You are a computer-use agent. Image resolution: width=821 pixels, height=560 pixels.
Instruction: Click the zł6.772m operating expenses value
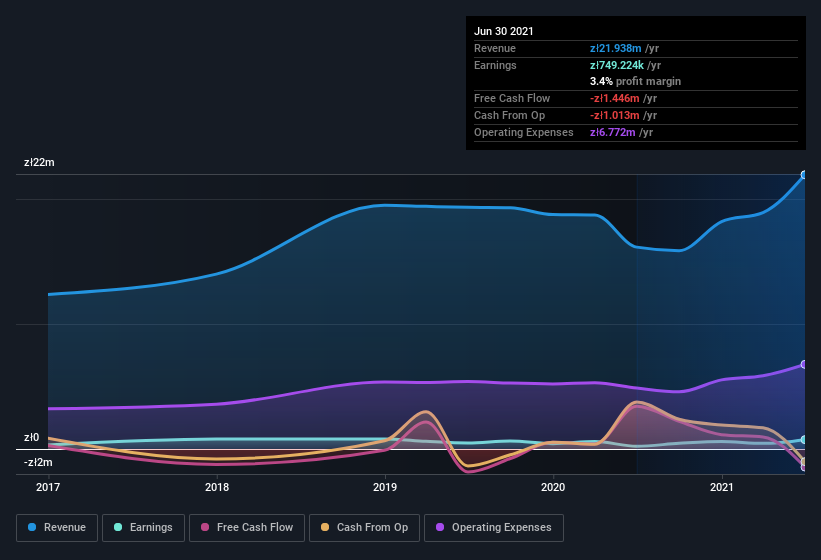click(x=613, y=132)
